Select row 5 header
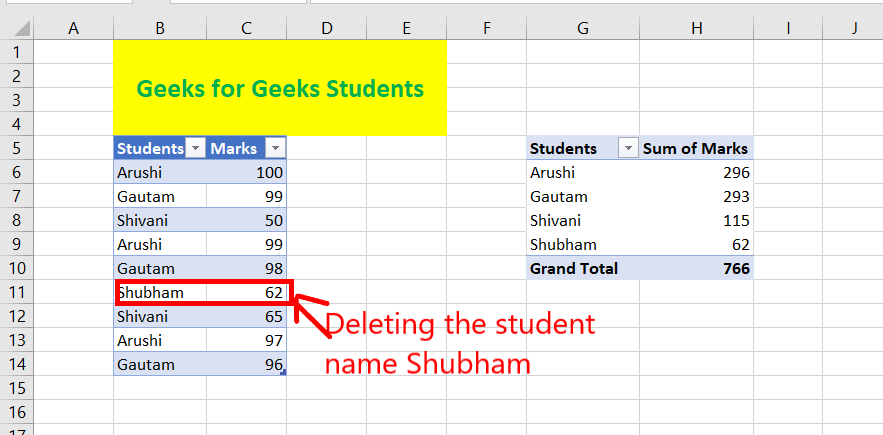 coord(17,148)
